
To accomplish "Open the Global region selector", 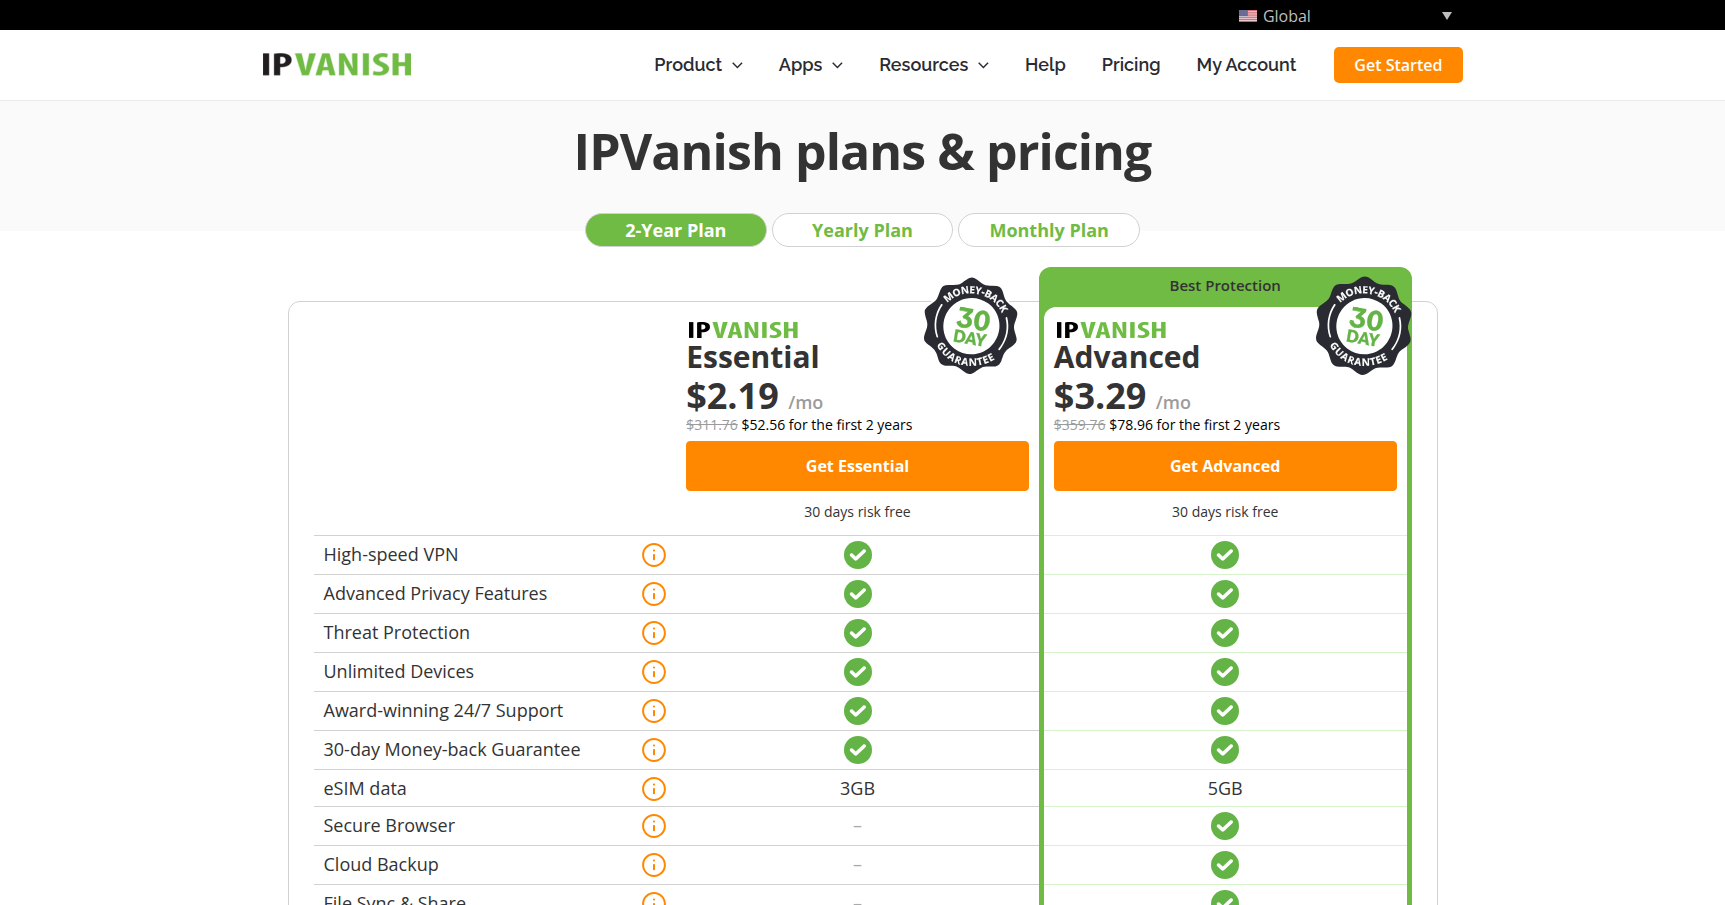I will pos(1344,16).
